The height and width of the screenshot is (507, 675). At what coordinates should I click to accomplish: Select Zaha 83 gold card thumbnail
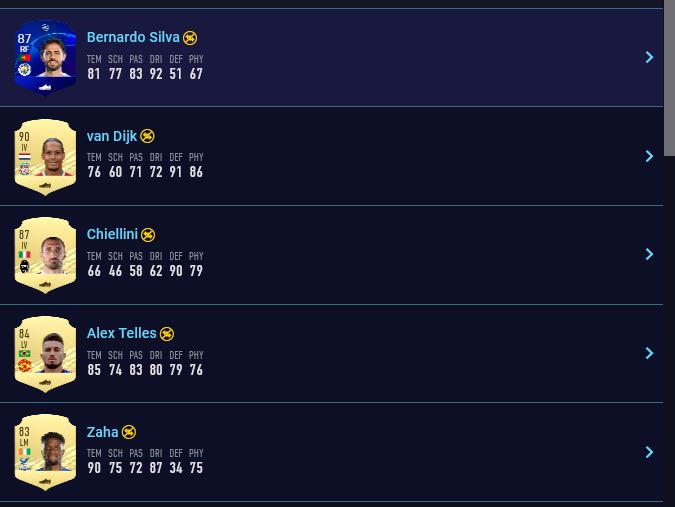45,452
